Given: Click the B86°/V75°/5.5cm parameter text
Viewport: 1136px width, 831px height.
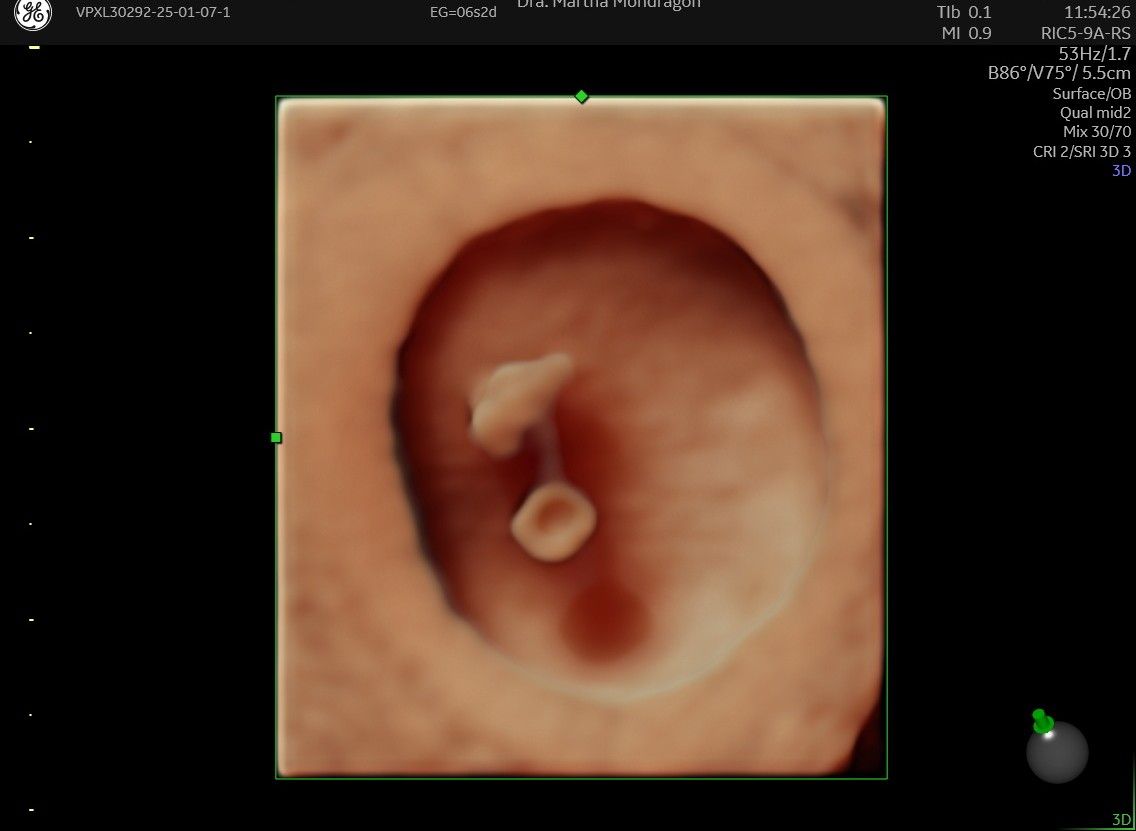Looking at the screenshot, I should click(x=1058, y=73).
